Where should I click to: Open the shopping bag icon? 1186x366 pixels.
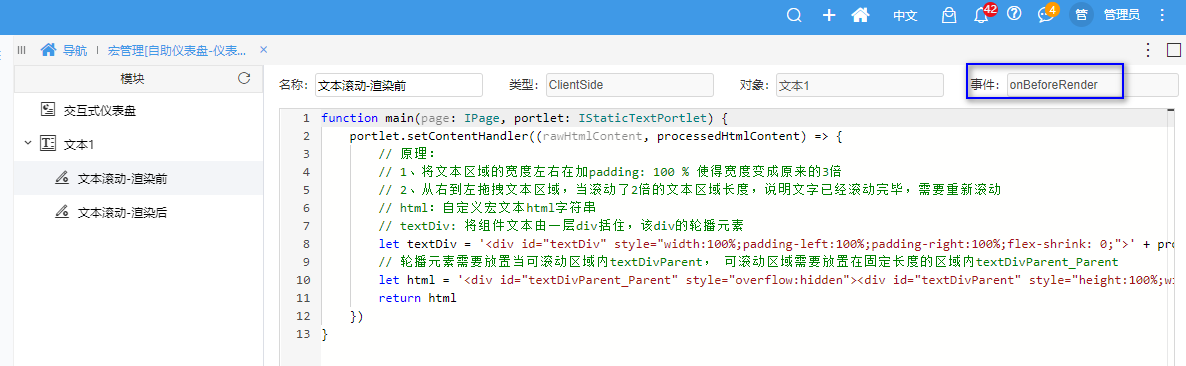tap(948, 15)
